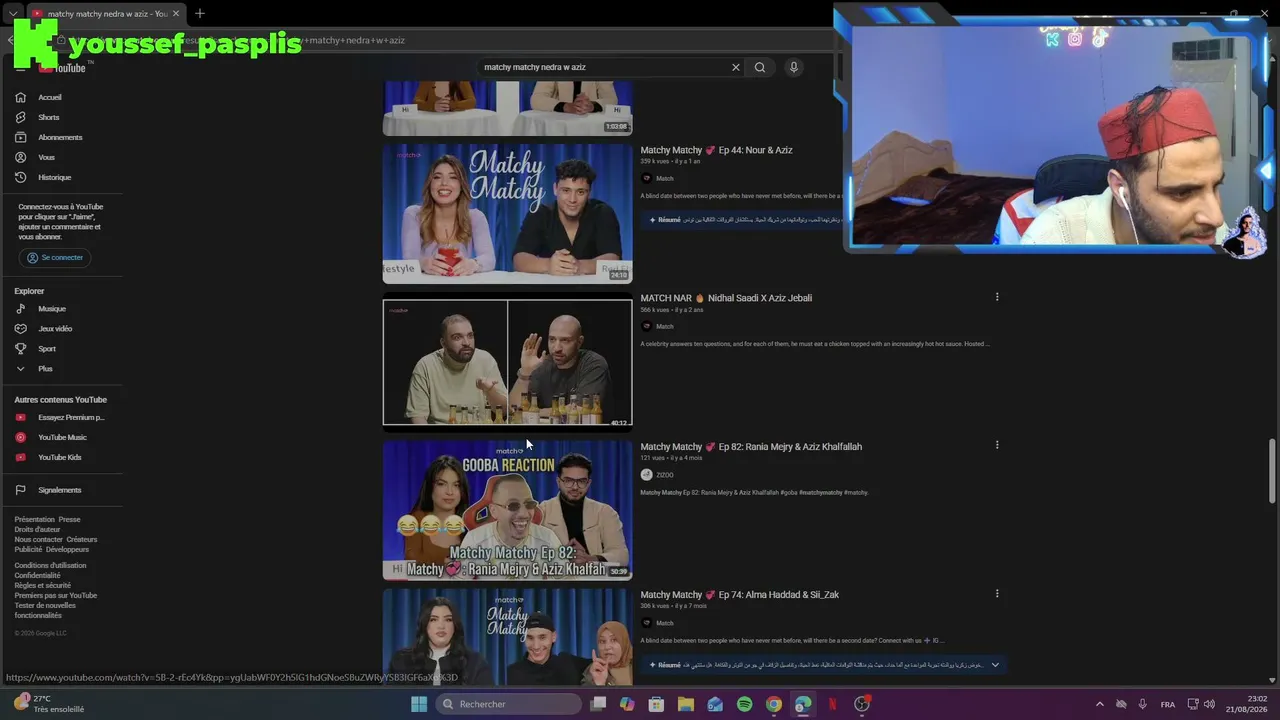Screen dimensions: 1280x720
Task: Open the Presse footer link
Action: [x=69, y=520]
